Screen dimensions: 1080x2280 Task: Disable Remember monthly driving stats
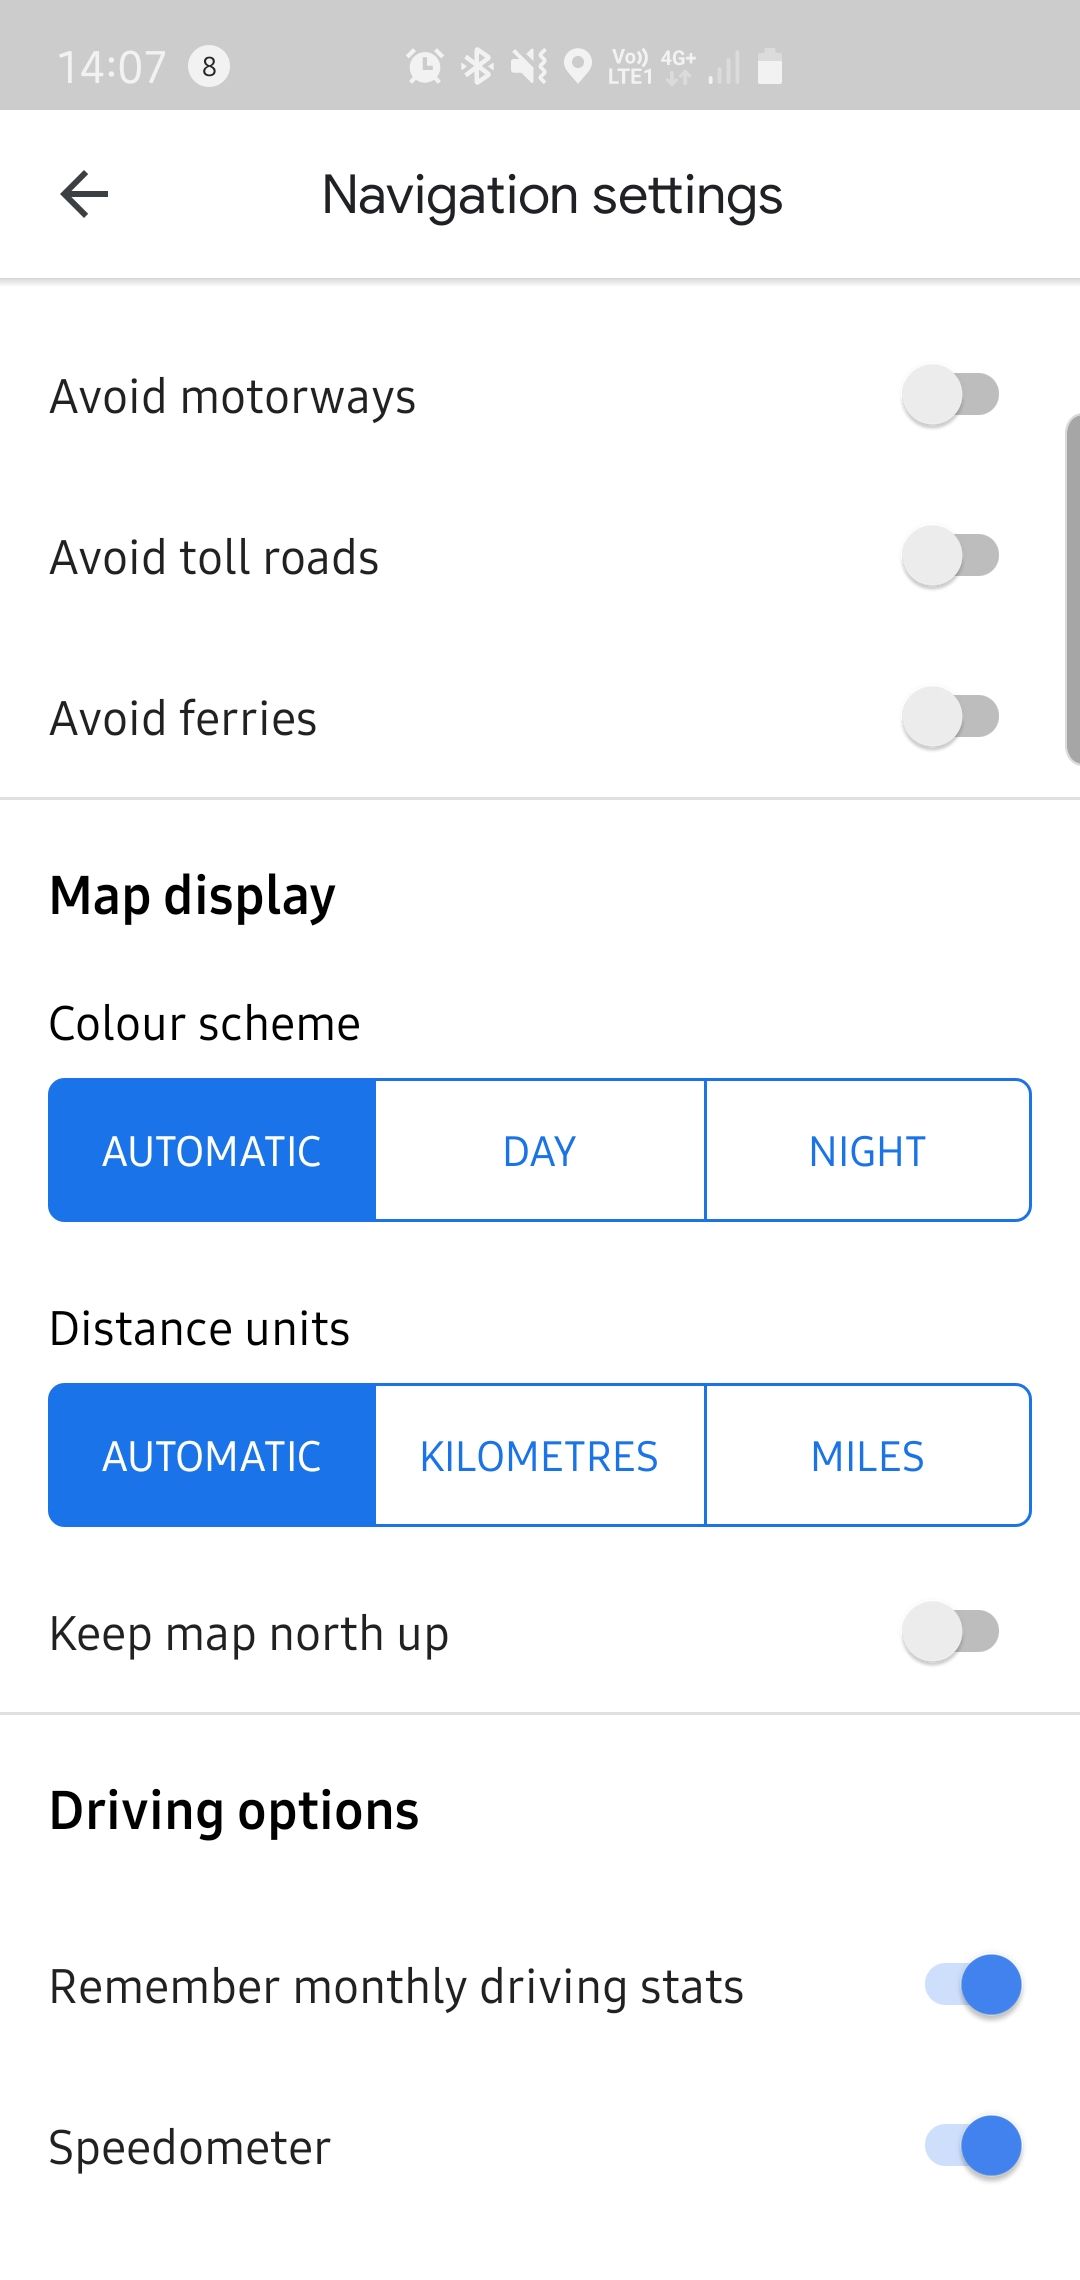coord(973,1985)
